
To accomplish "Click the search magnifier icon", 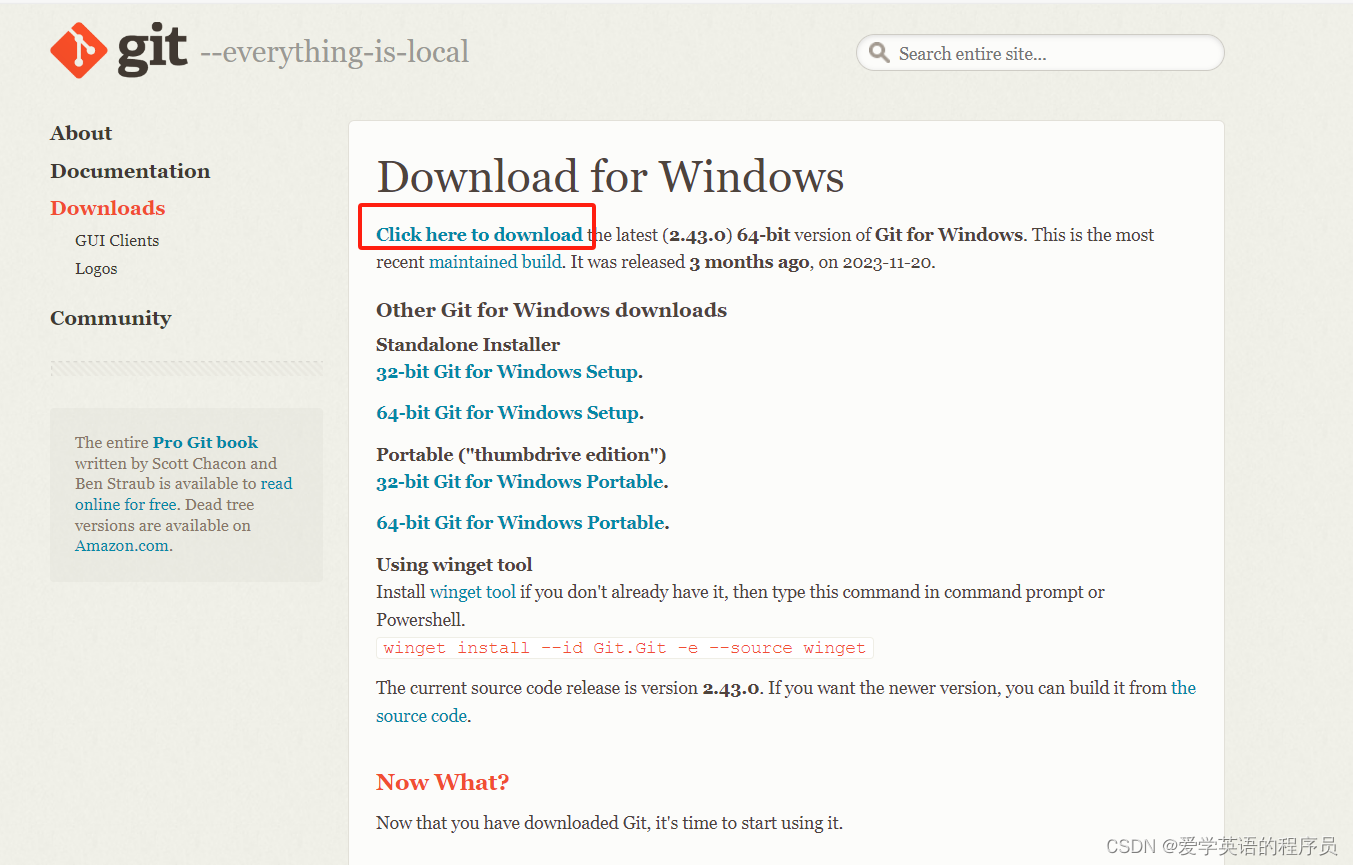I will coord(879,52).
